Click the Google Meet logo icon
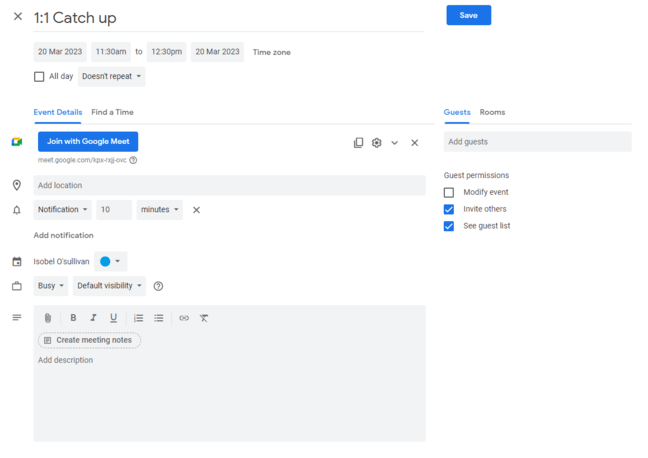The image size is (648, 458). [17, 142]
